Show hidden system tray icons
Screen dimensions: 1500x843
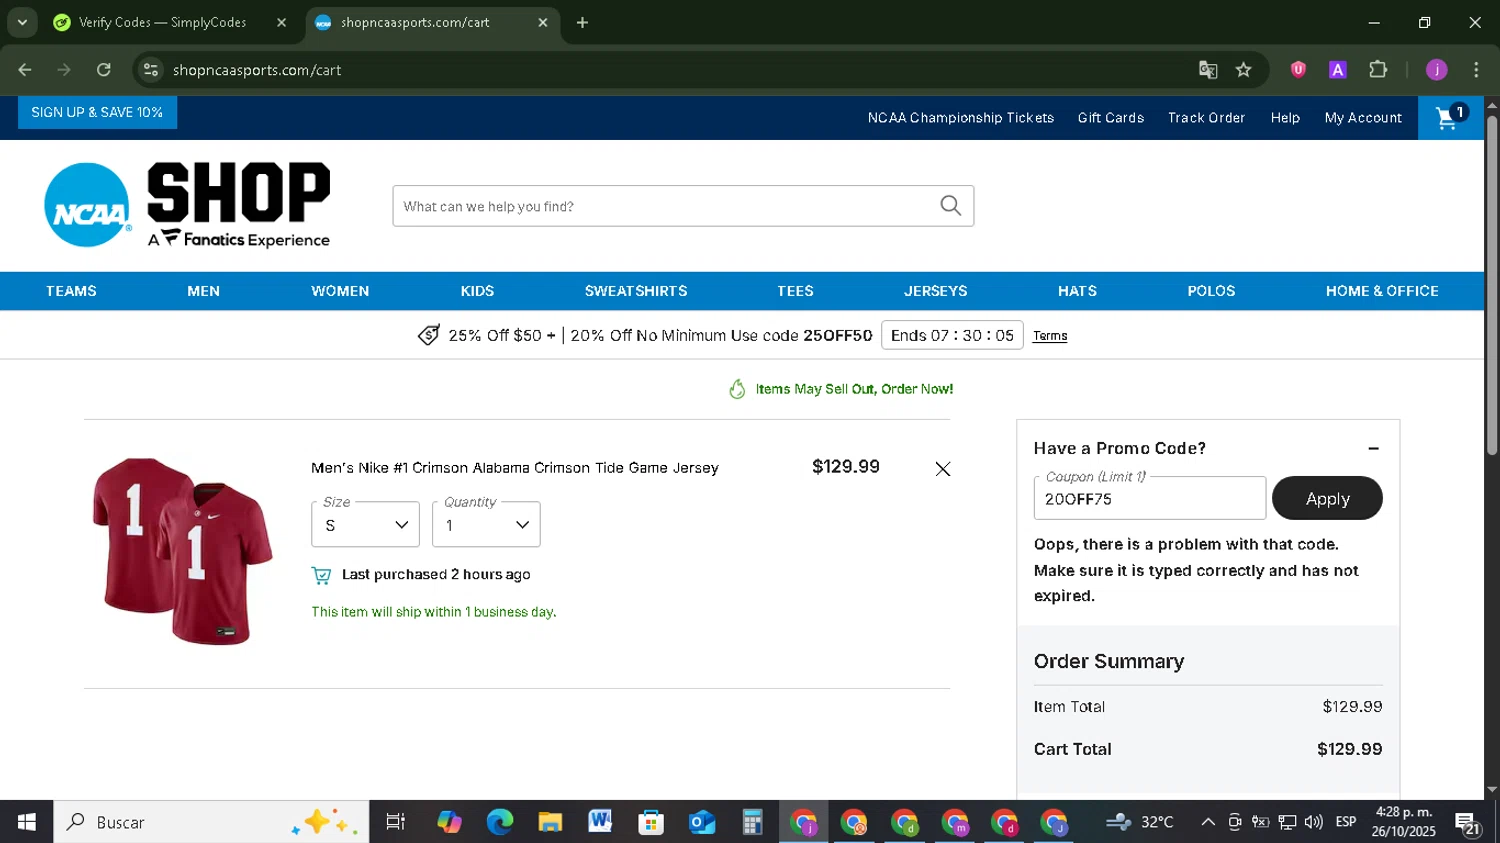pyautogui.click(x=1208, y=822)
